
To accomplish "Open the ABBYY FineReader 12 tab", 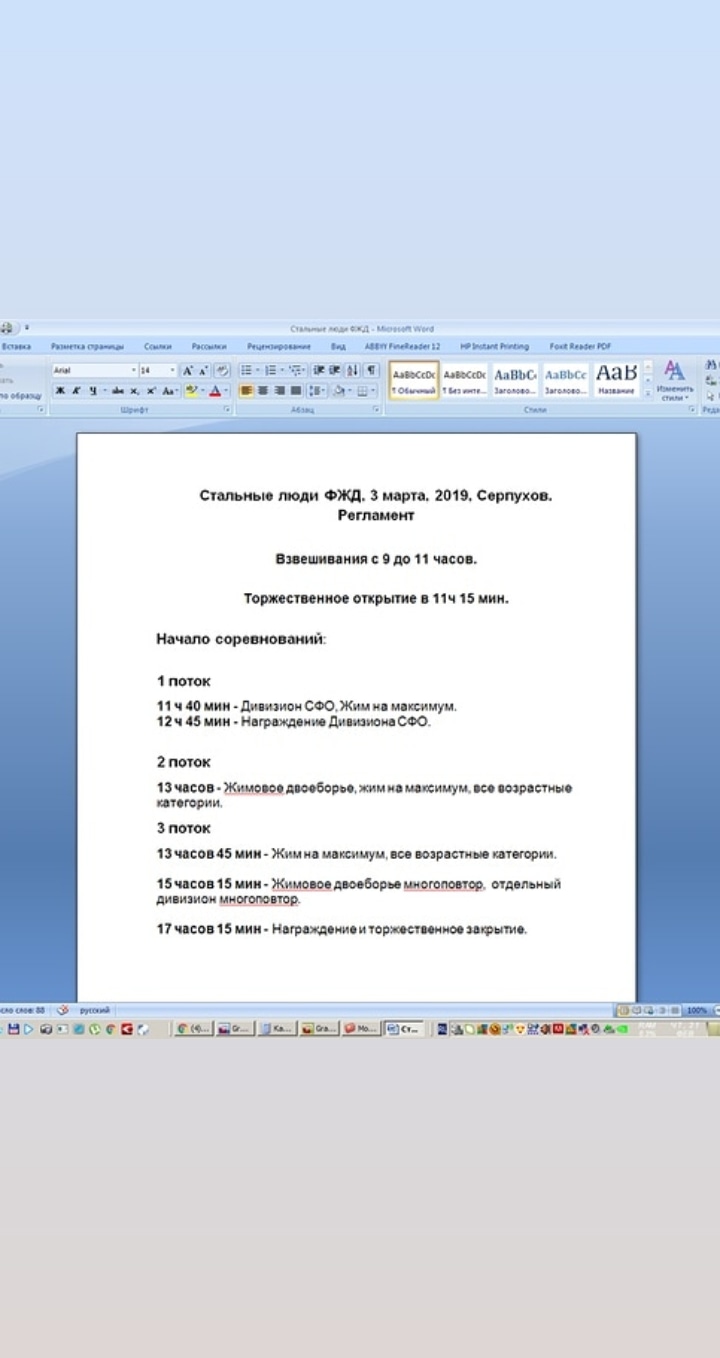I will coord(402,346).
